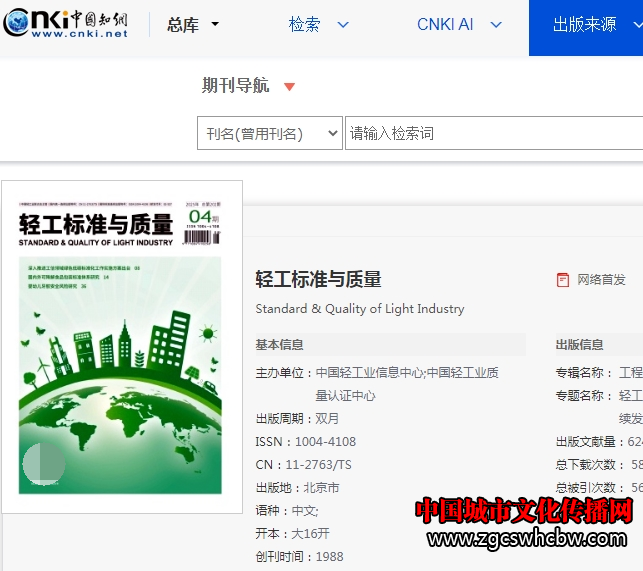Open the CNKI AI dropdown chevron
The height and width of the screenshot is (571, 643).
coord(494,25)
